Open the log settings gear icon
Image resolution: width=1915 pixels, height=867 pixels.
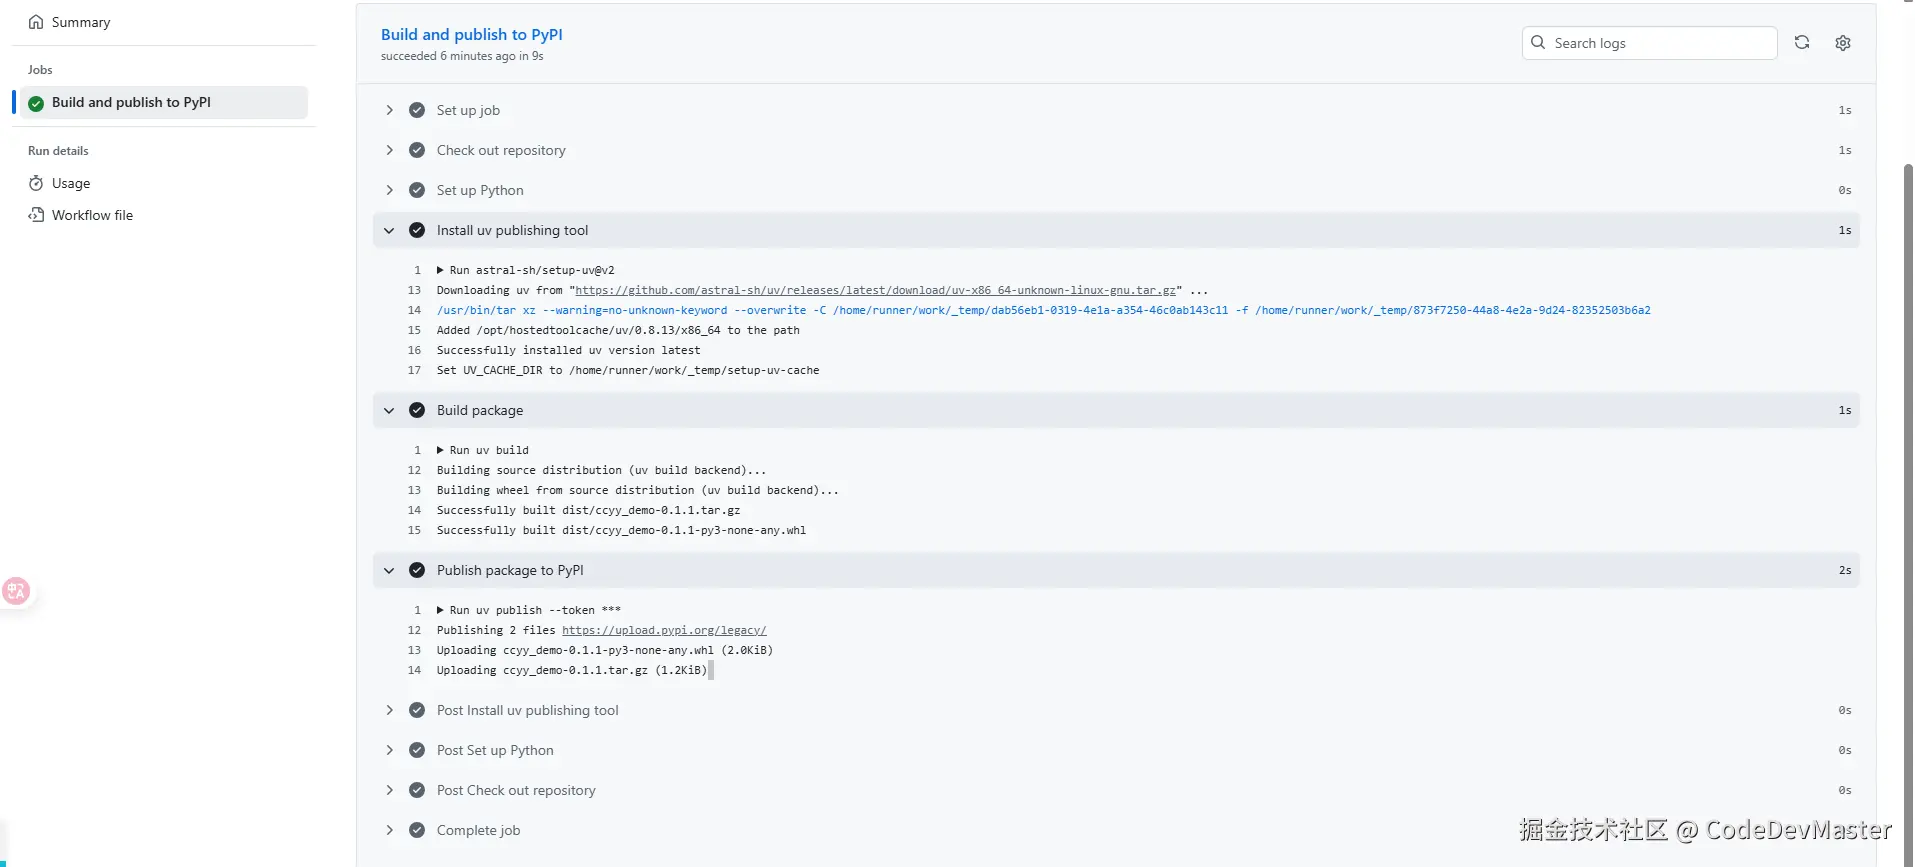tap(1842, 43)
